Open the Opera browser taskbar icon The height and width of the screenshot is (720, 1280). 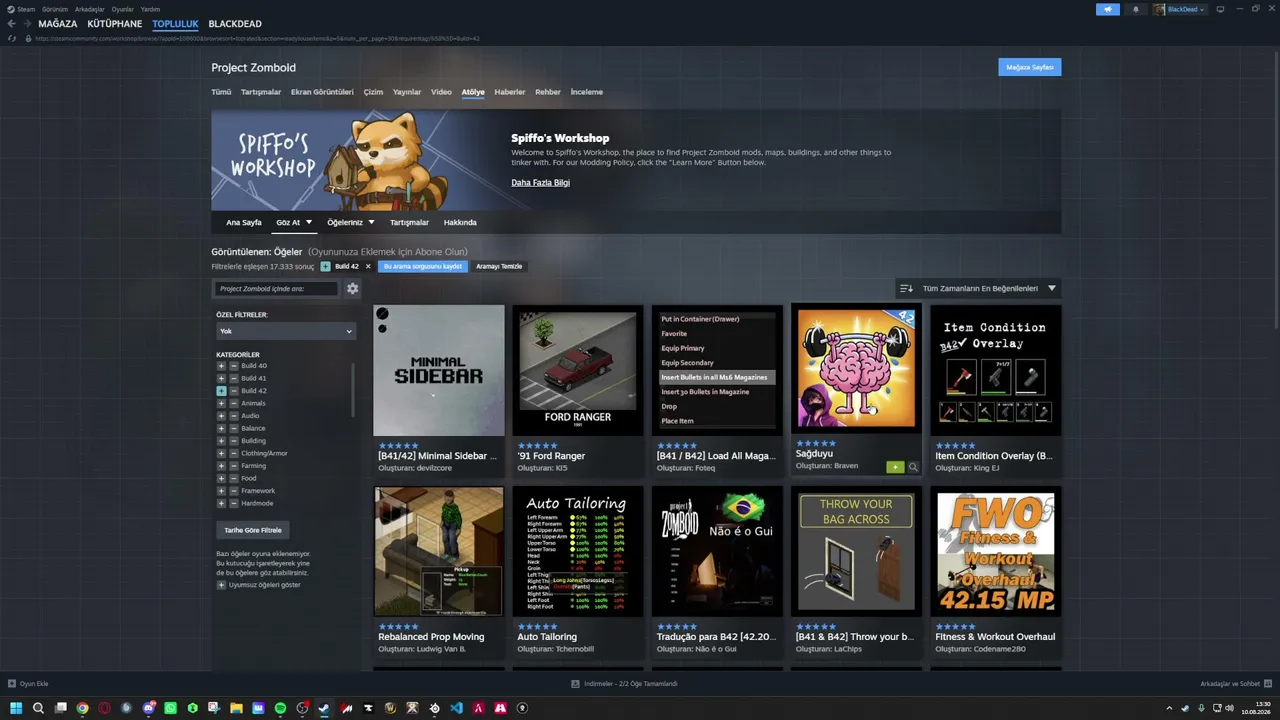tap(104, 708)
